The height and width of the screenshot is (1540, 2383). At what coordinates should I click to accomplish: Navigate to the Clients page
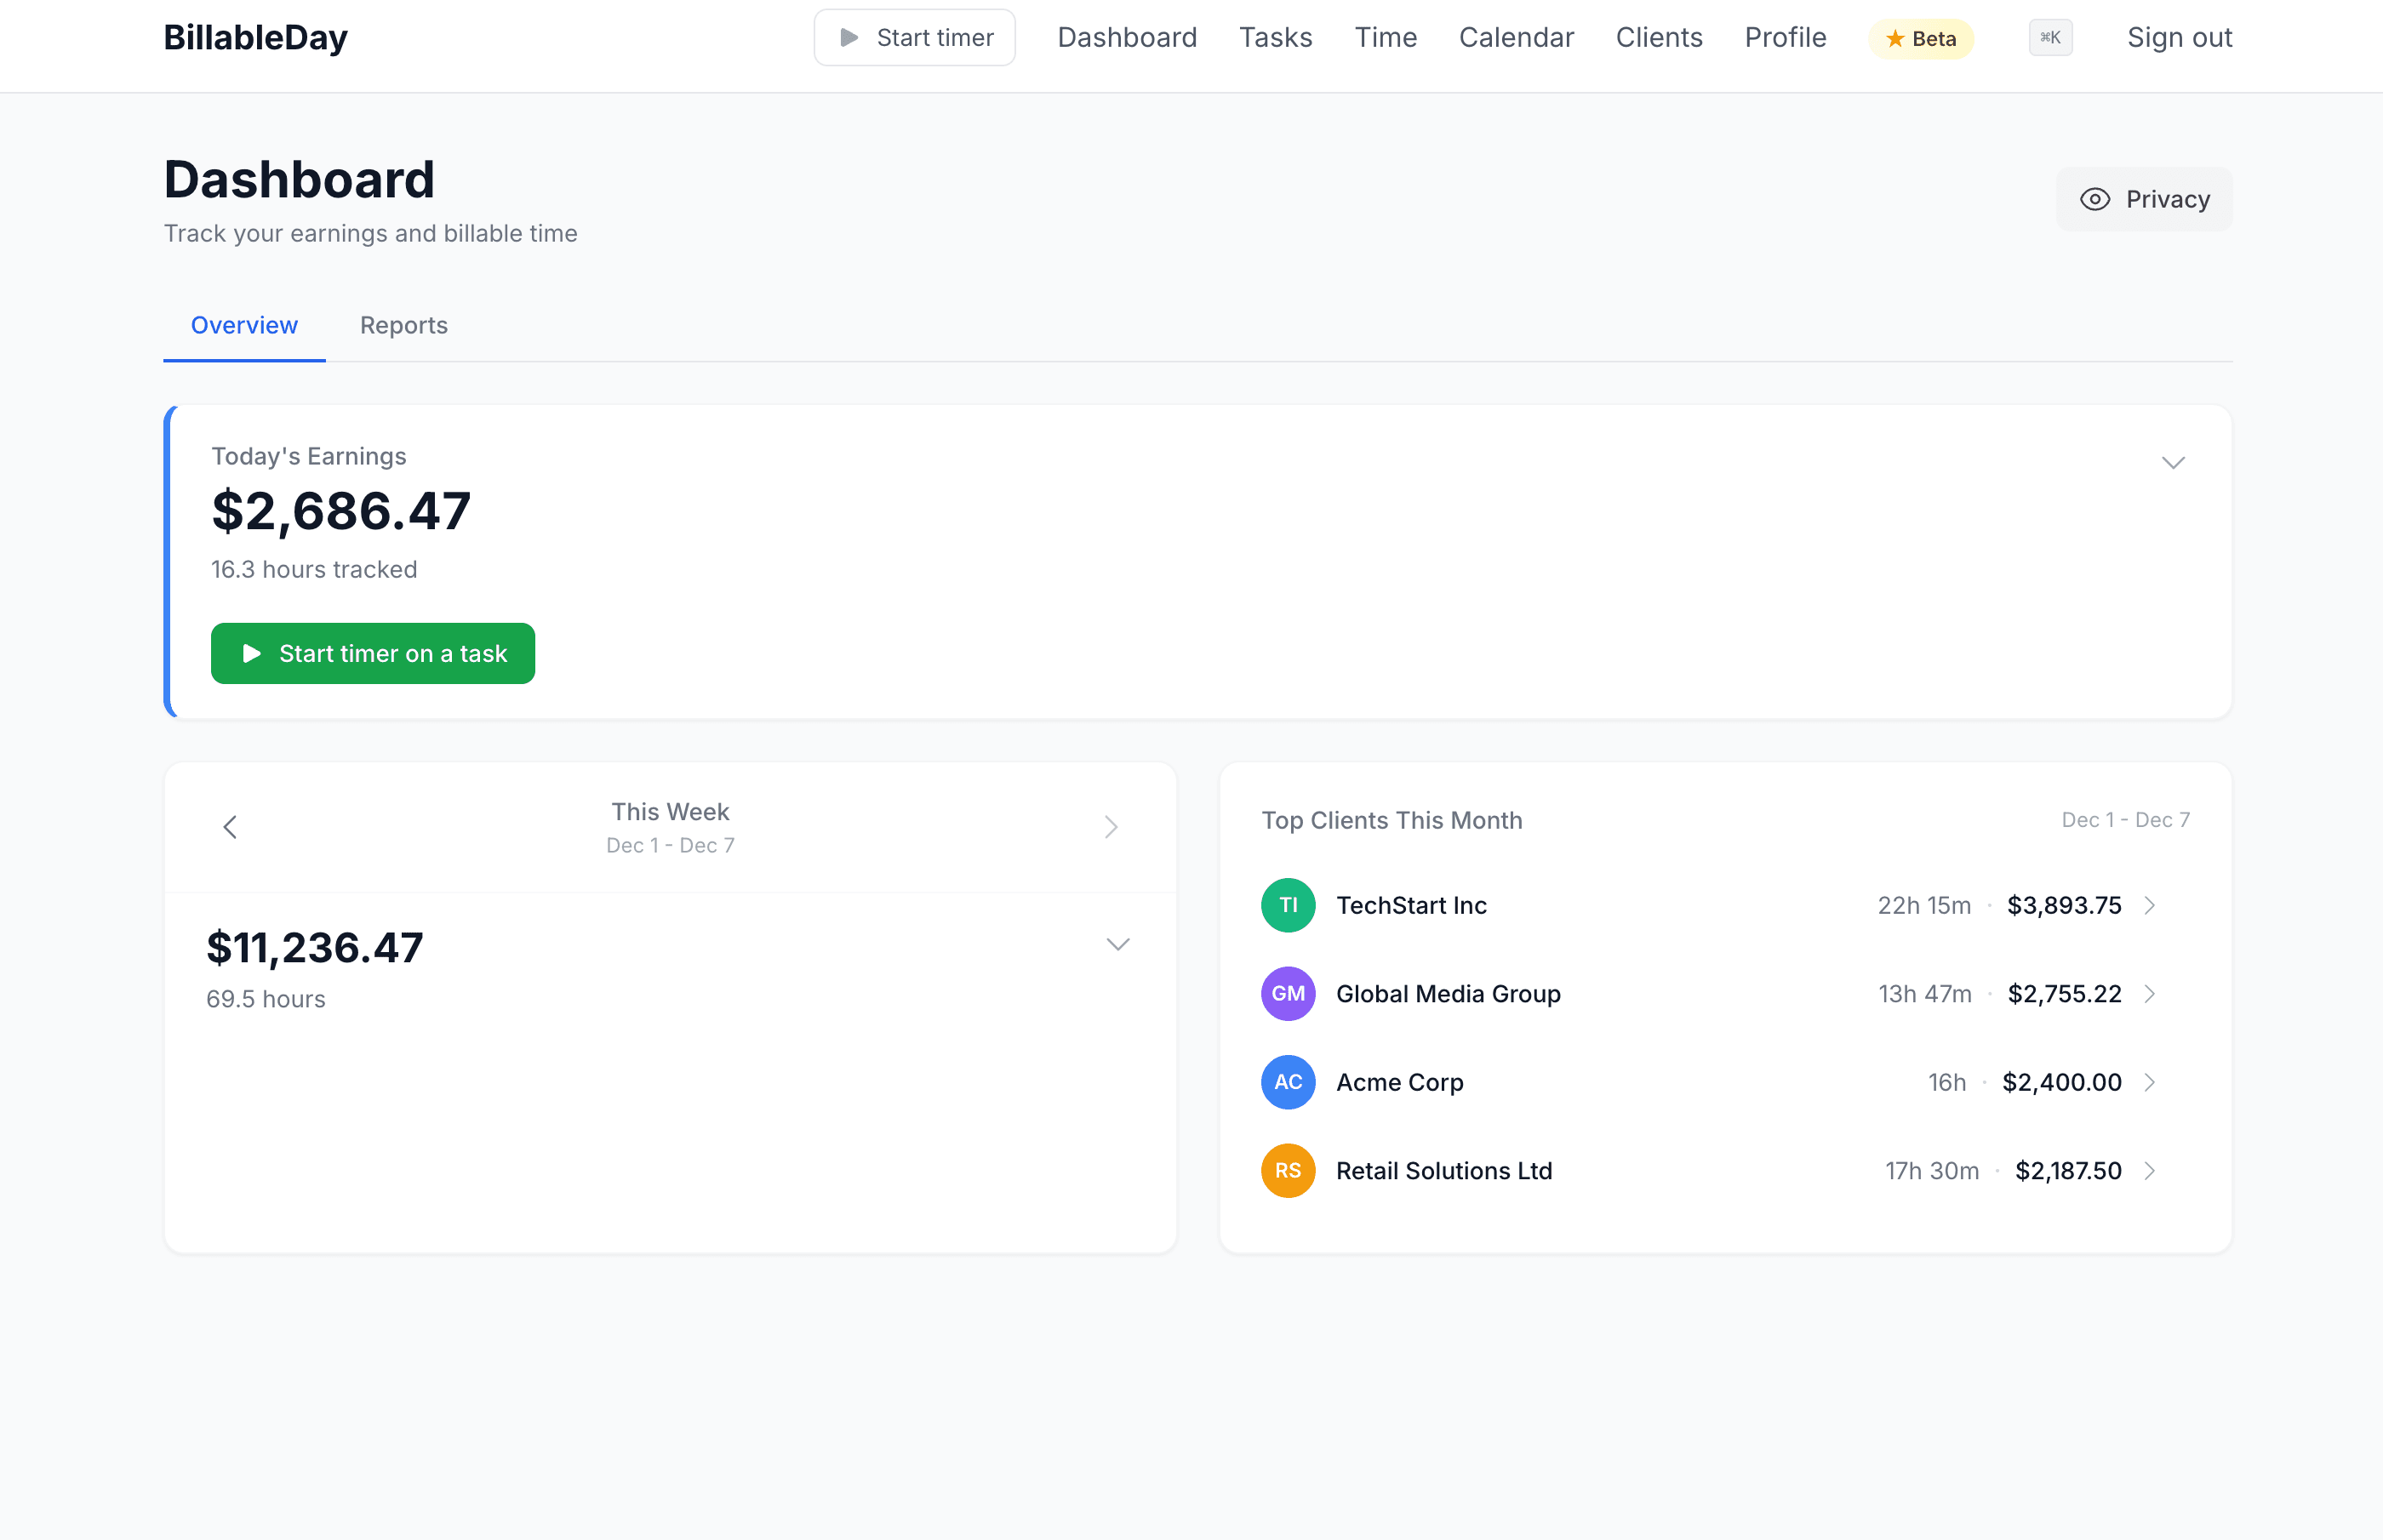coord(1659,37)
